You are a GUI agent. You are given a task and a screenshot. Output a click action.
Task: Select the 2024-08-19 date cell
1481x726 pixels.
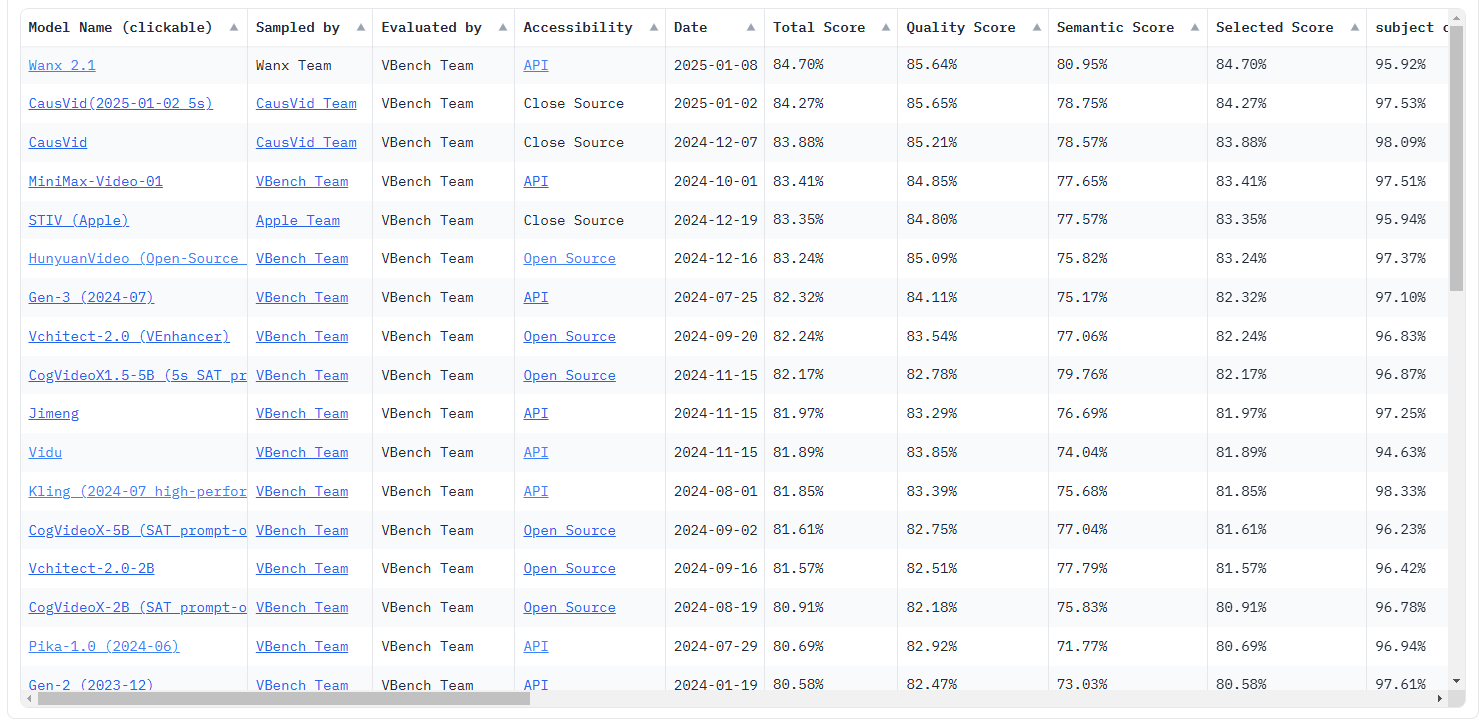tap(715, 607)
